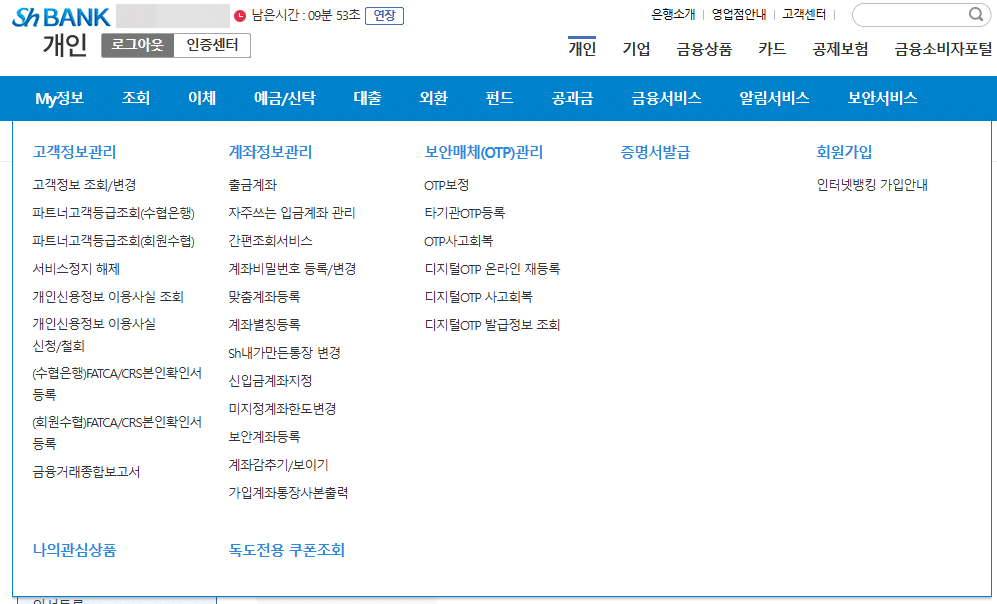Open 조회 in blue menu bar

(136, 98)
